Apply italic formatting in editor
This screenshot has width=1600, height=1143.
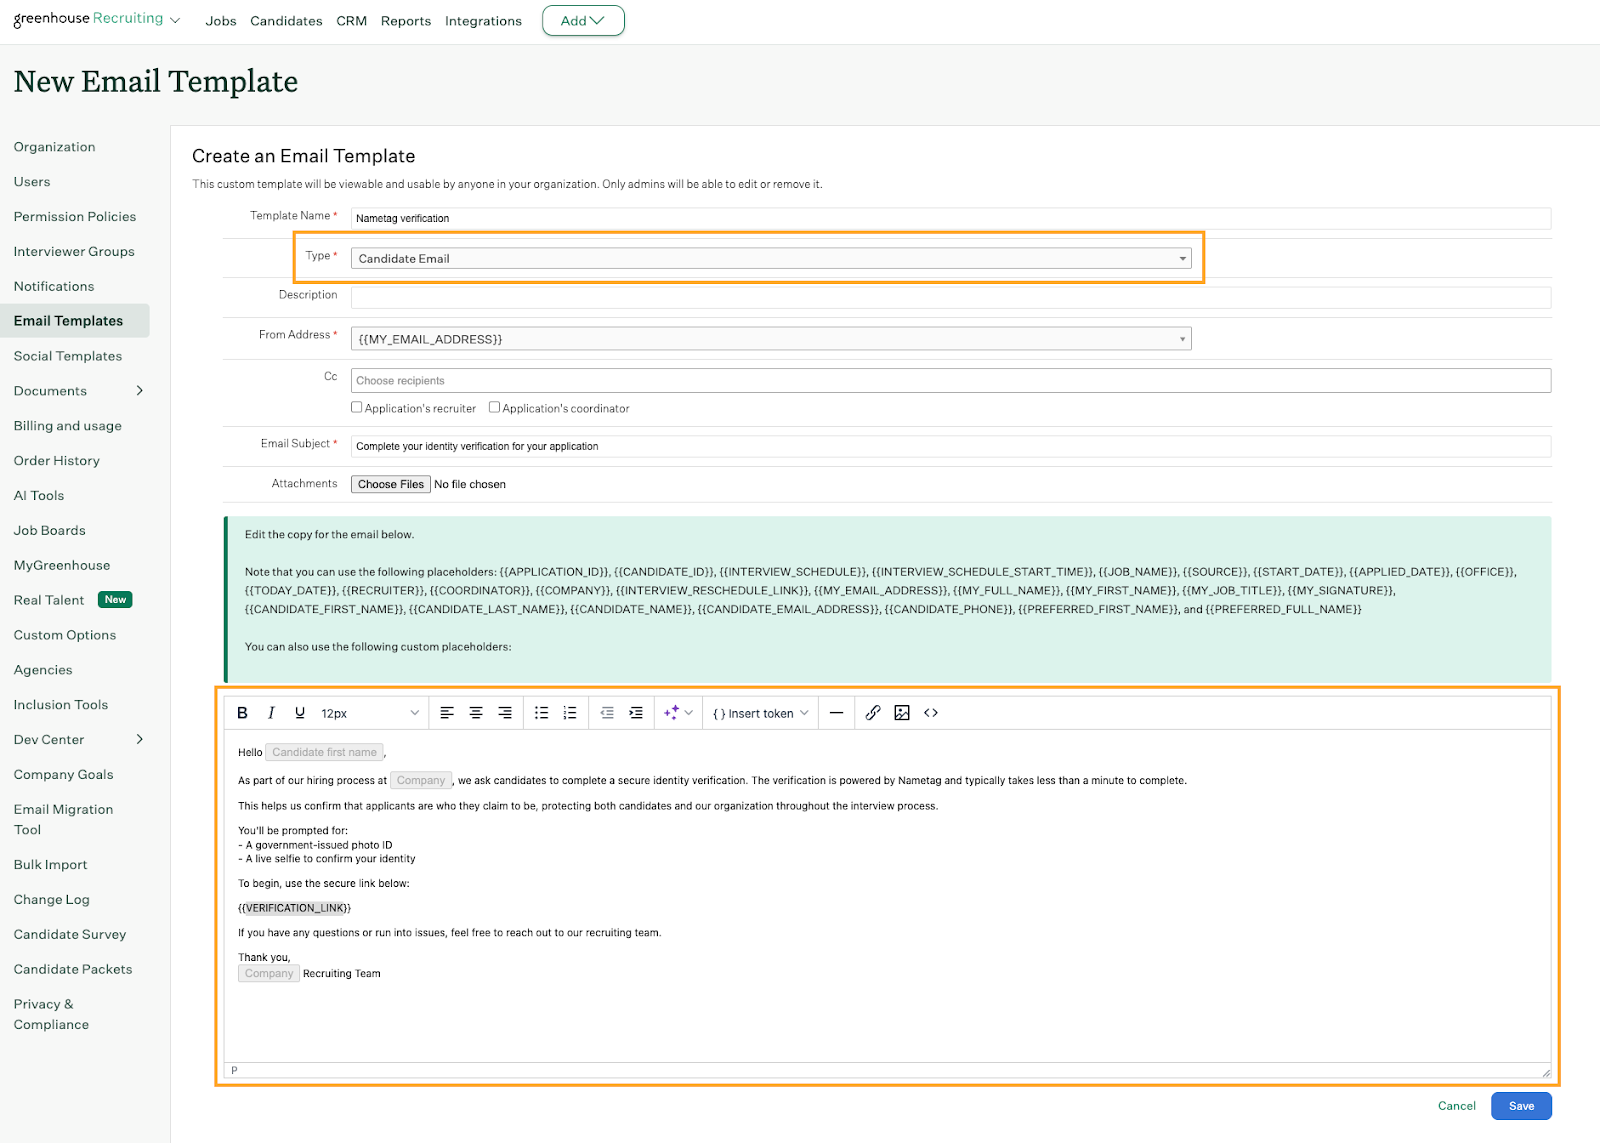(x=271, y=713)
